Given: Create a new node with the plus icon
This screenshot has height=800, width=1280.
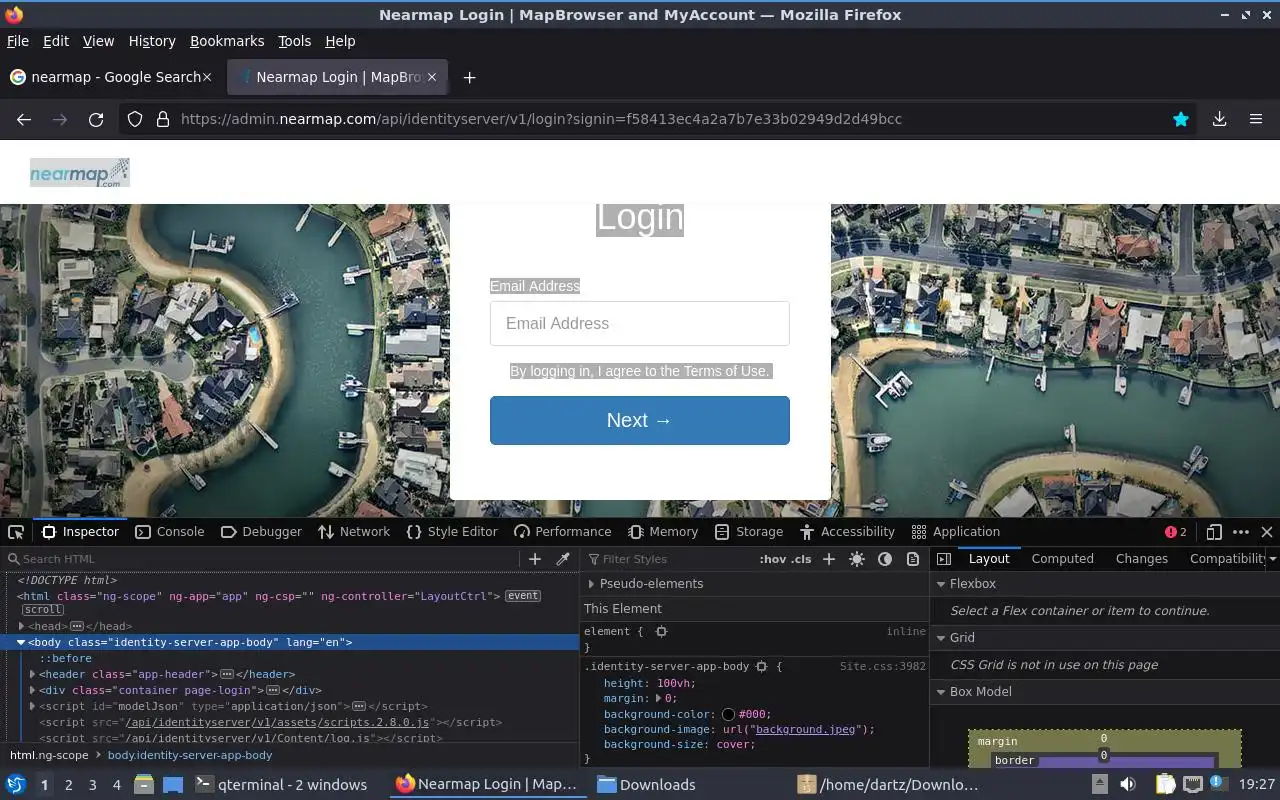Looking at the screenshot, I should pyautogui.click(x=535, y=559).
